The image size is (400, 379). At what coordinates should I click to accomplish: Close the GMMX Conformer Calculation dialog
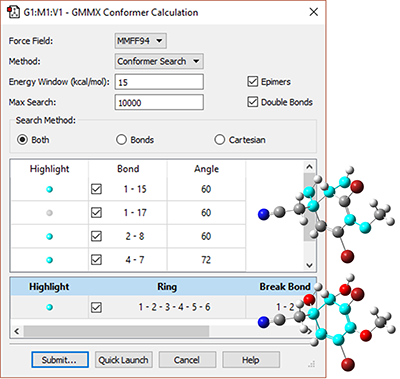click(x=313, y=12)
